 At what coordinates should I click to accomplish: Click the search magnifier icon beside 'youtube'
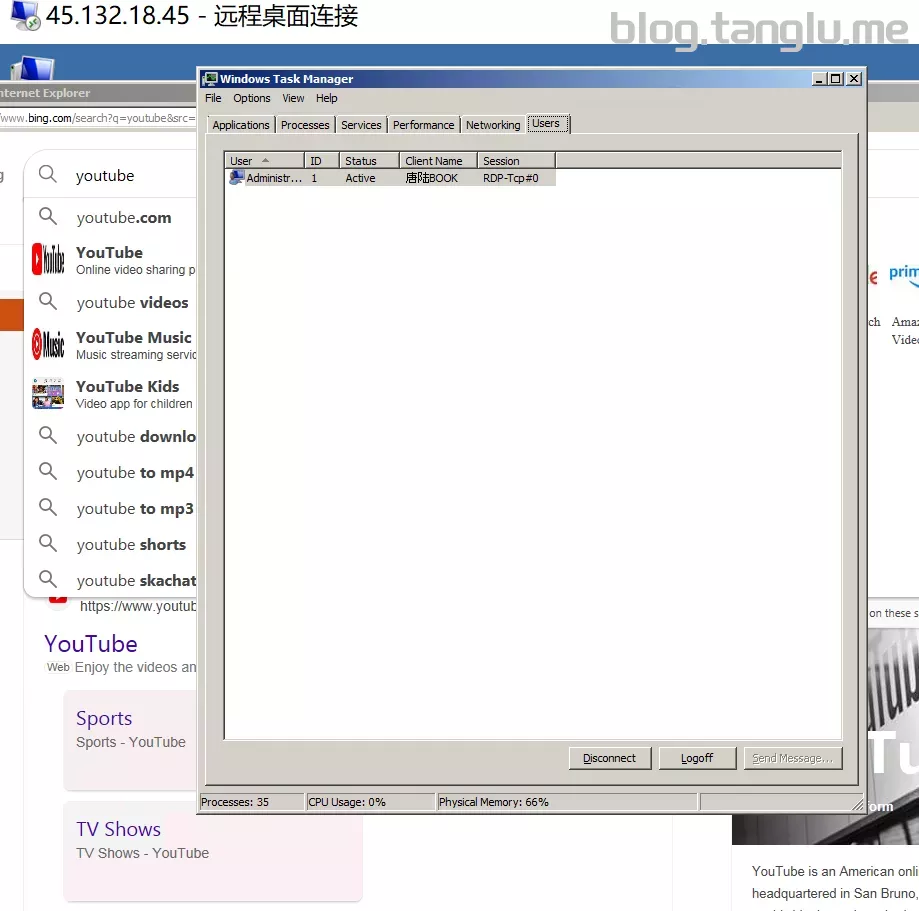tap(48, 175)
